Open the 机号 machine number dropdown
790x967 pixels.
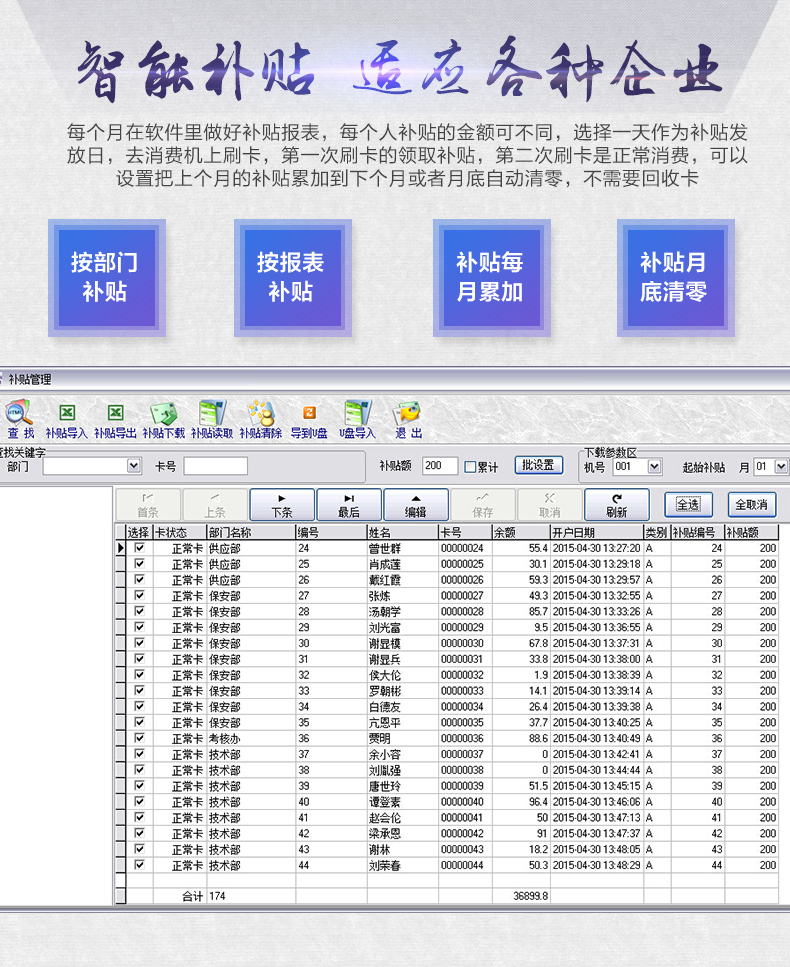pos(654,467)
